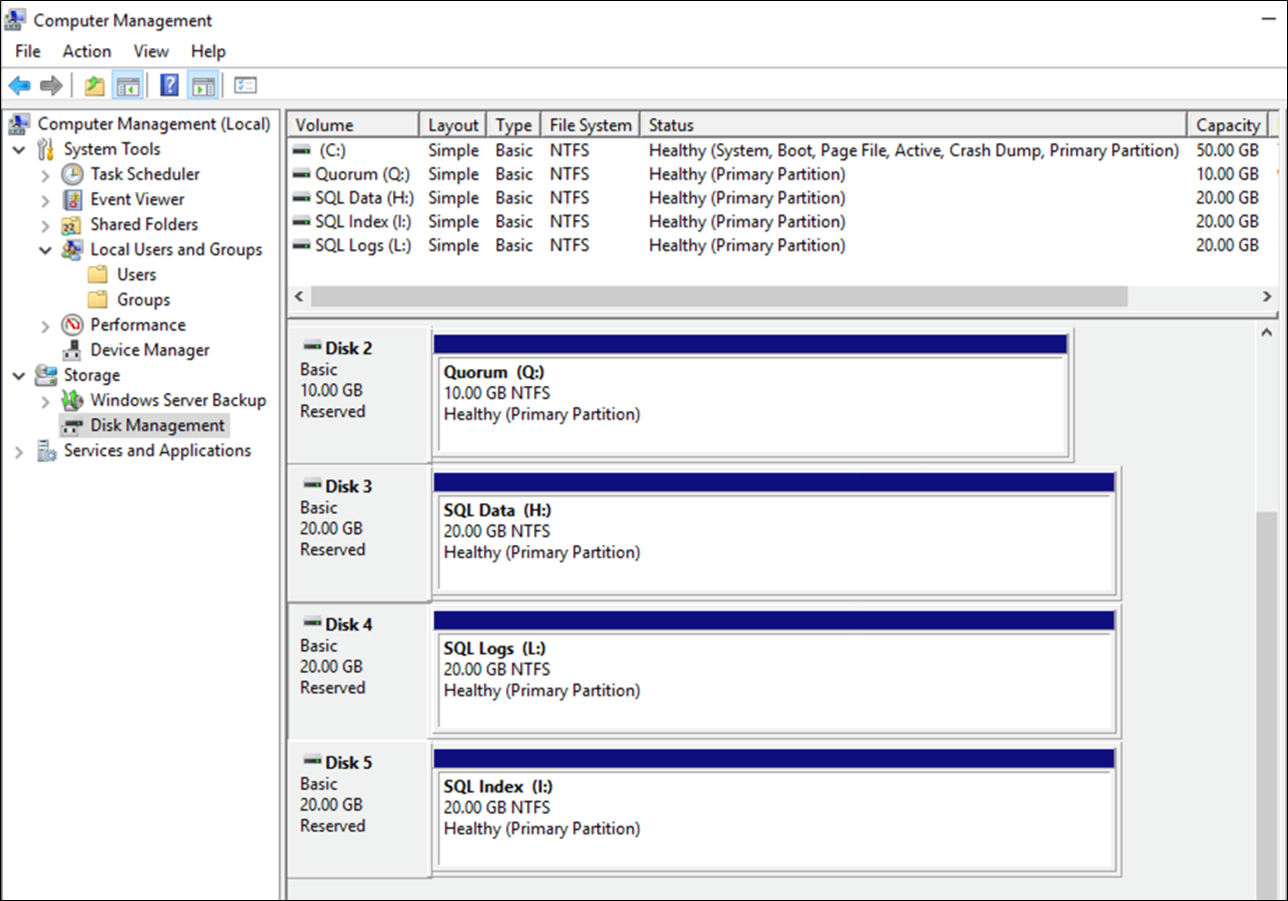Screen dimensions: 1288x901
Task: Click the Back navigation arrow in the toolbar
Action: [x=18, y=85]
